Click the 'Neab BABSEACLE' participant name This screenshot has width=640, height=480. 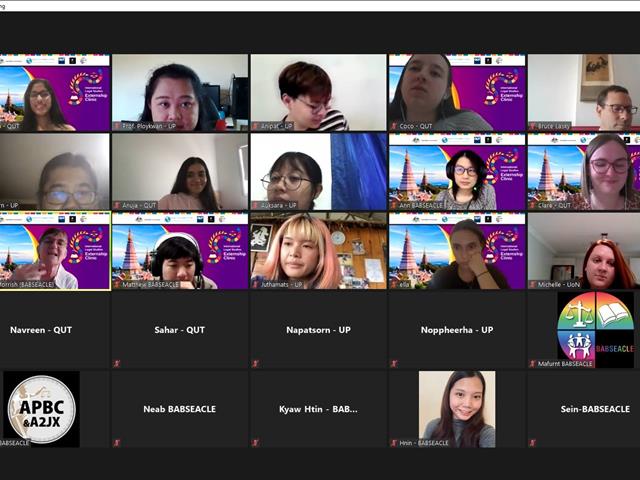[180, 409]
